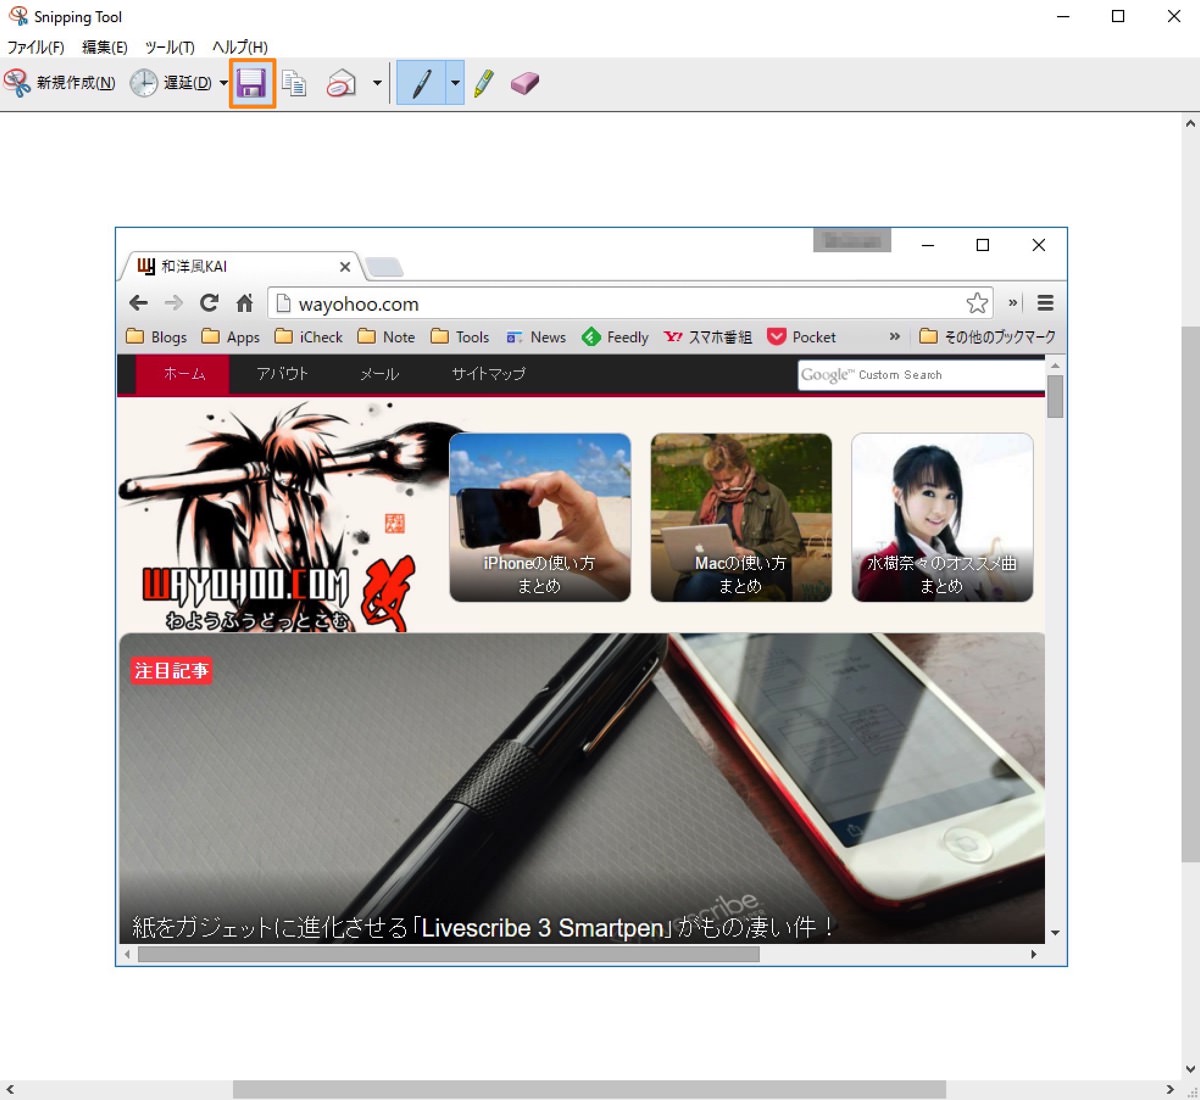Click the extensions overflow chevron beside the star
This screenshot has width=1200, height=1100.
(x=1013, y=303)
